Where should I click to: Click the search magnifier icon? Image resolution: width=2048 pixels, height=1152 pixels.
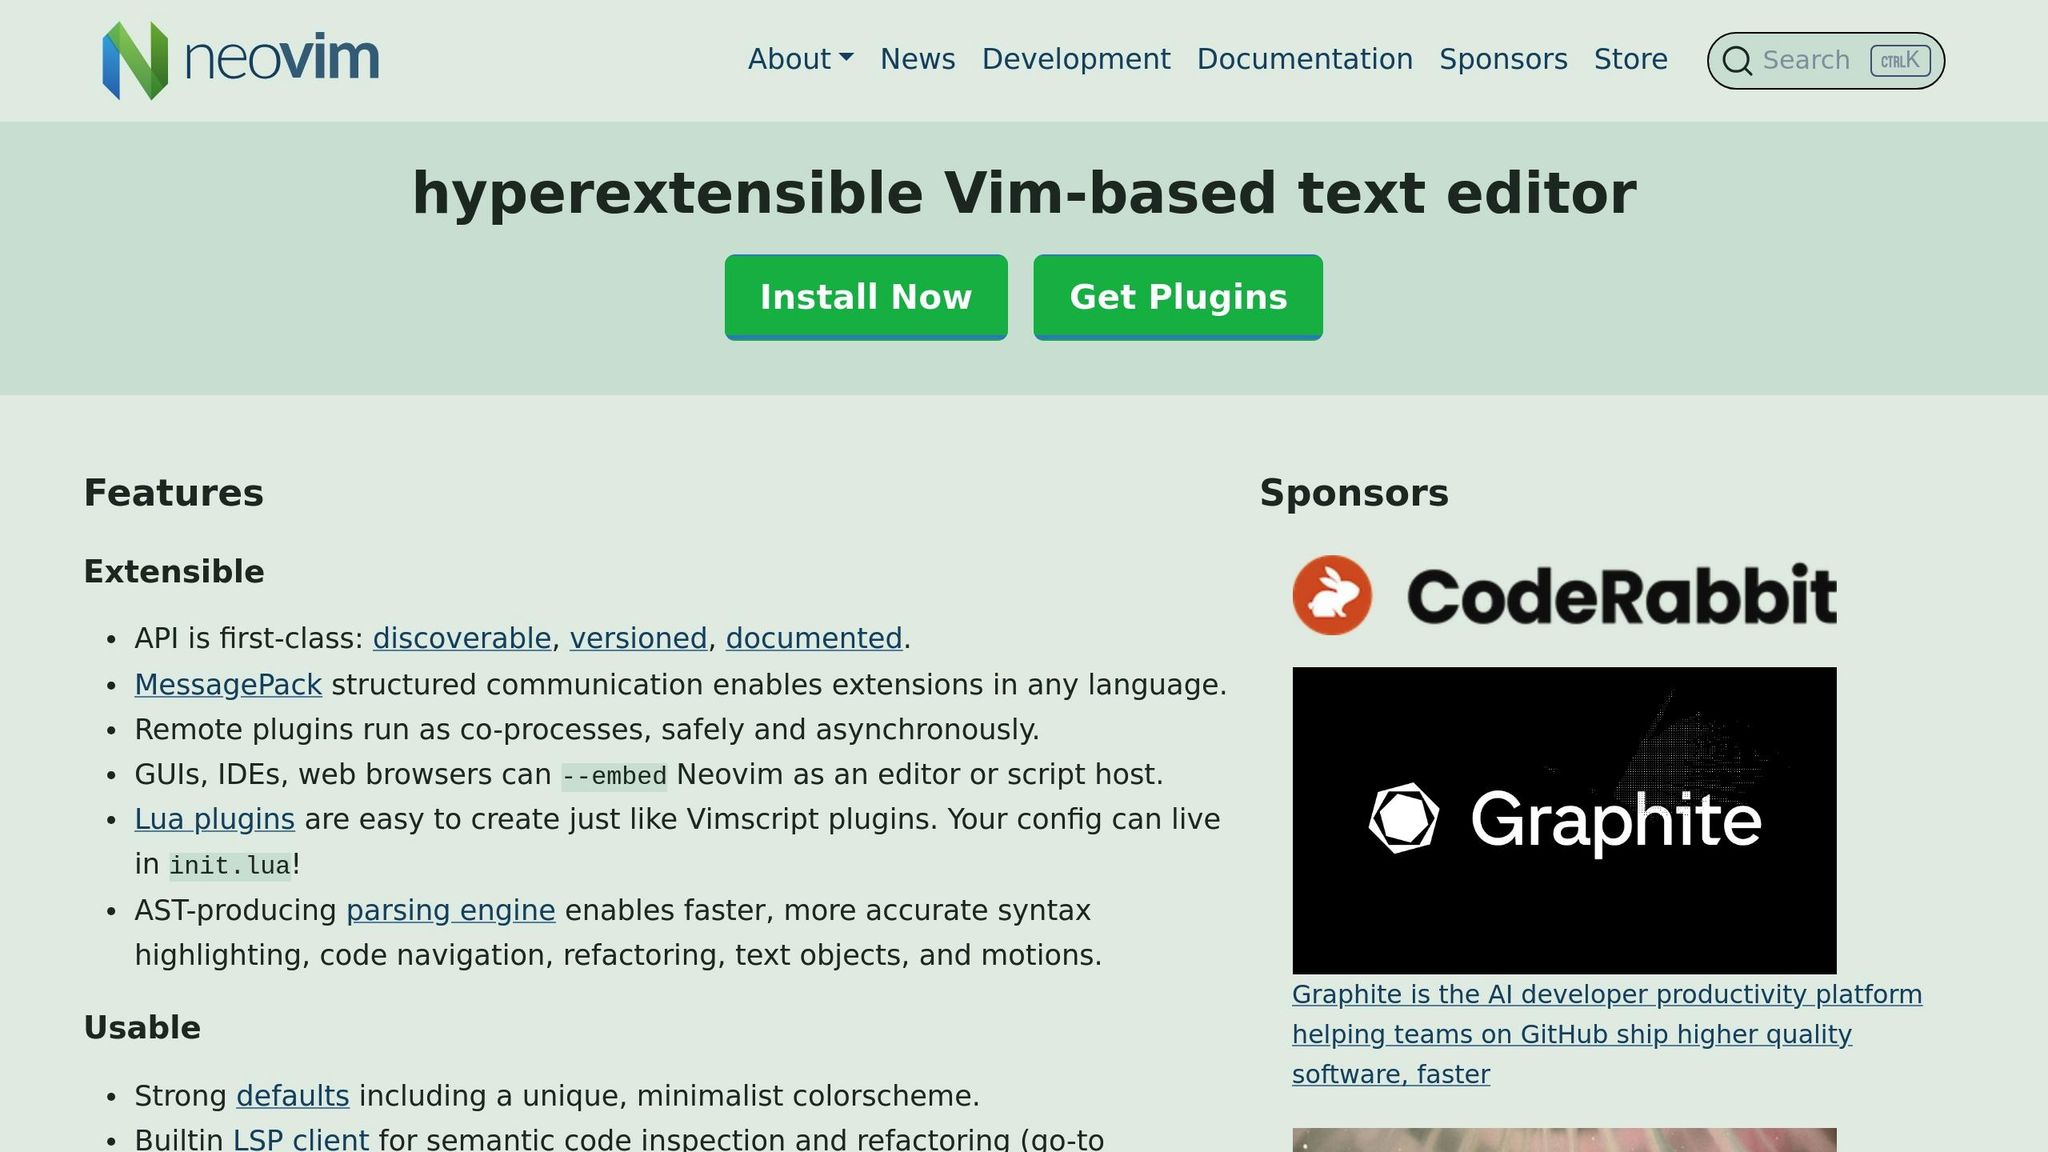coord(1738,61)
